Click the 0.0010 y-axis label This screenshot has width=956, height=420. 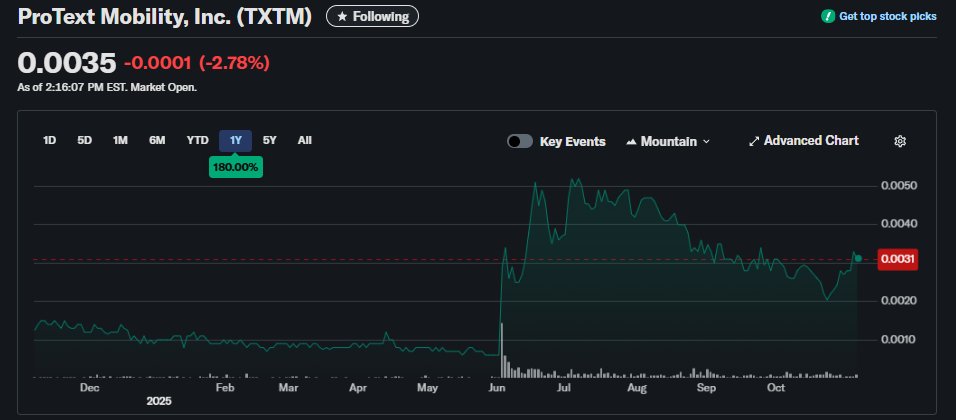click(x=897, y=340)
